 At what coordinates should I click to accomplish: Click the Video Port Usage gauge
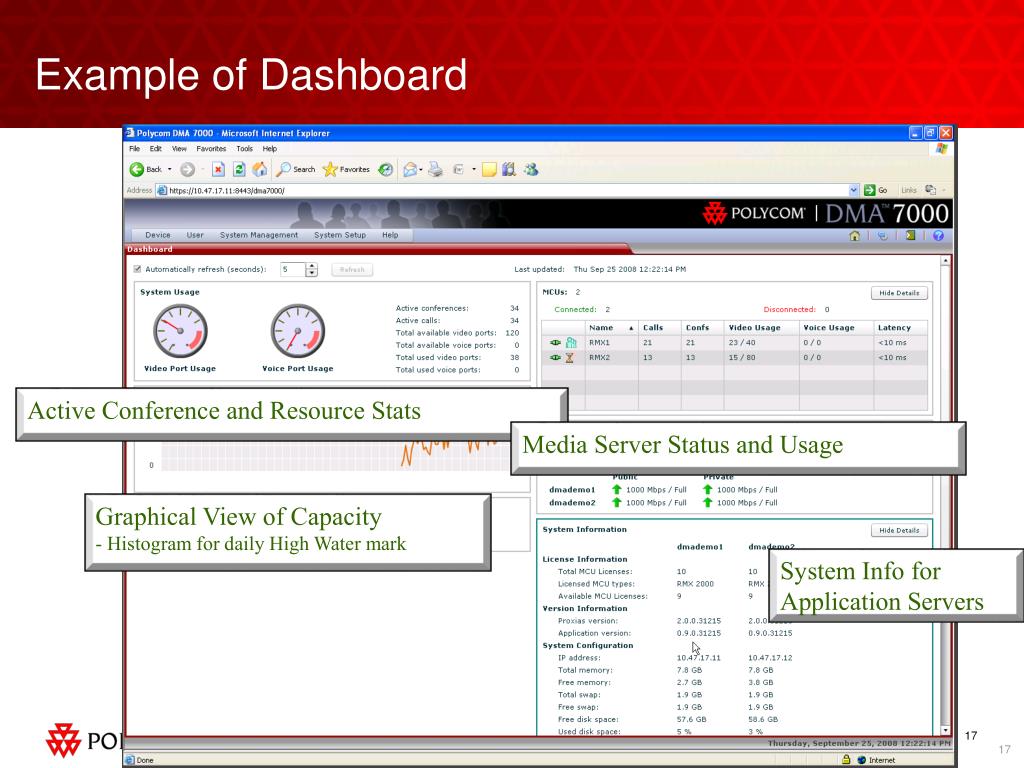coord(180,331)
